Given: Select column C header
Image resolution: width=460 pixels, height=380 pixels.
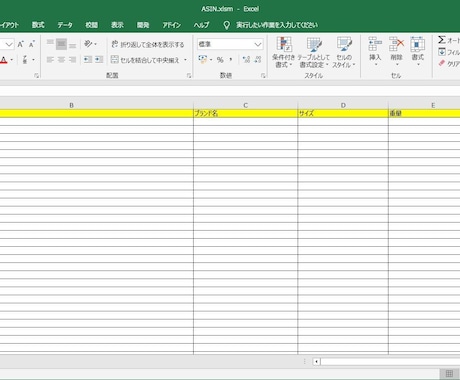Looking at the screenshot, I should click(x=246, y=105).
